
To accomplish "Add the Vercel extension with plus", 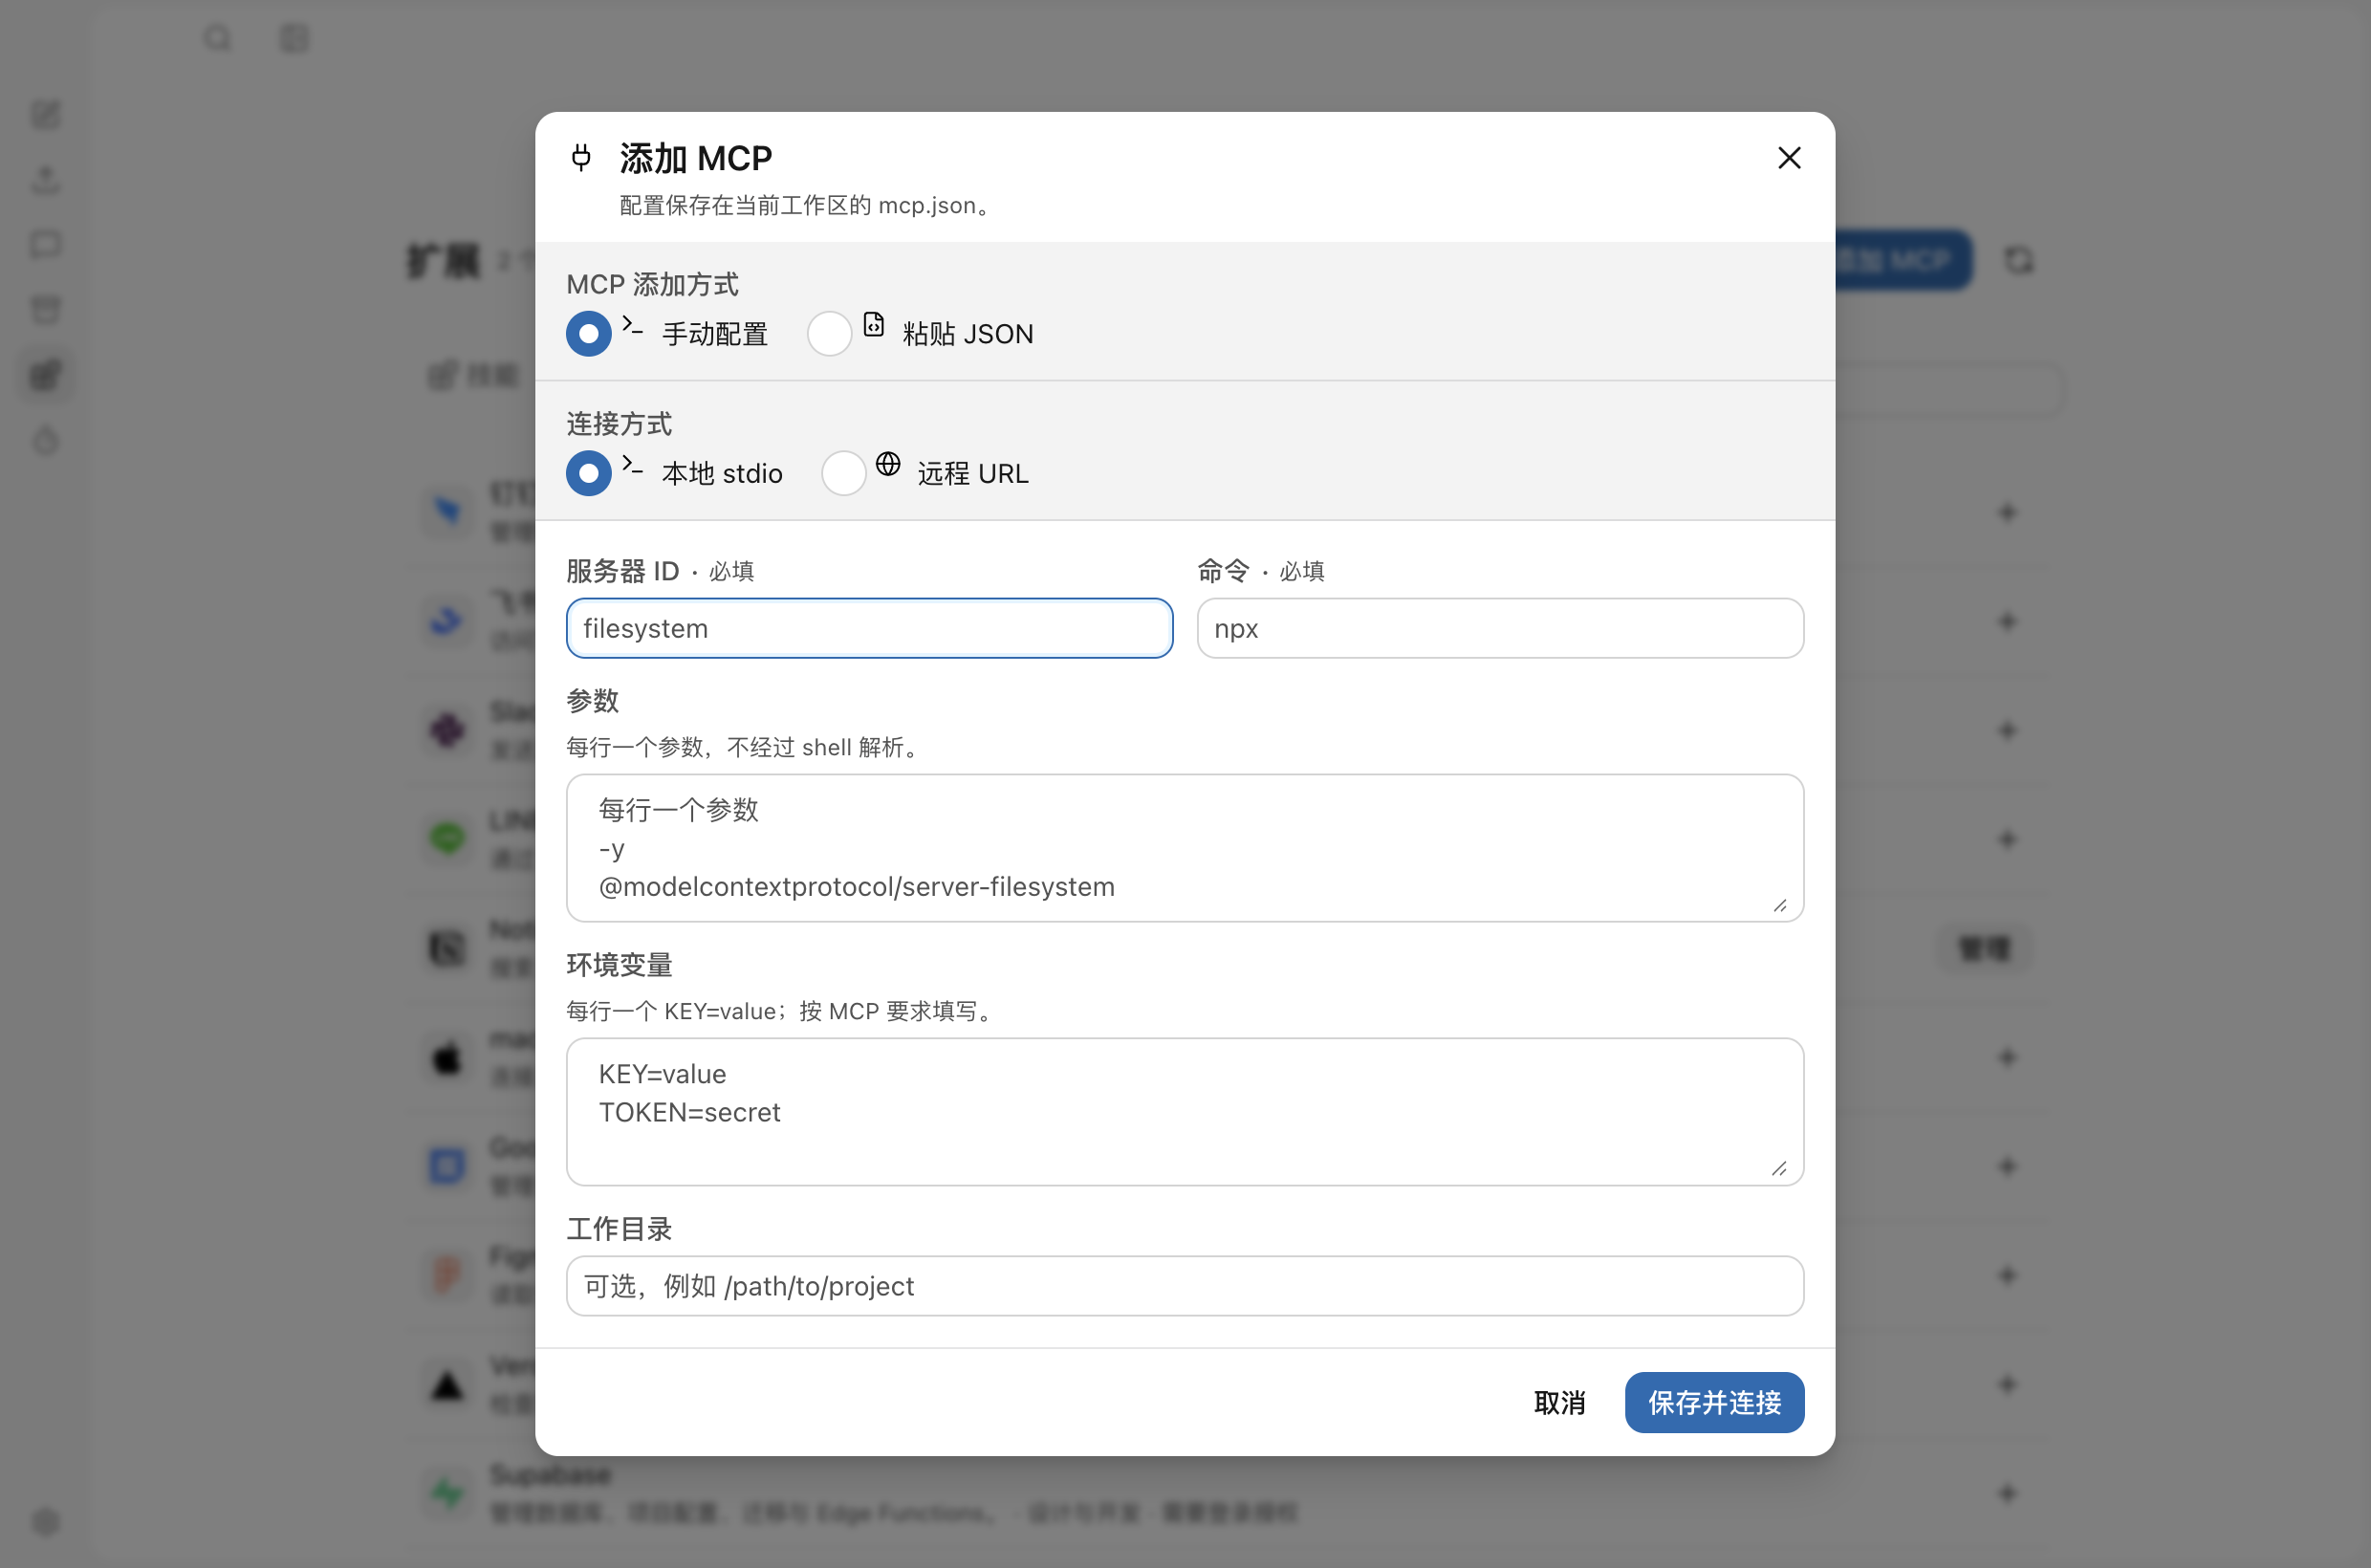I will click(2007, 1384).
